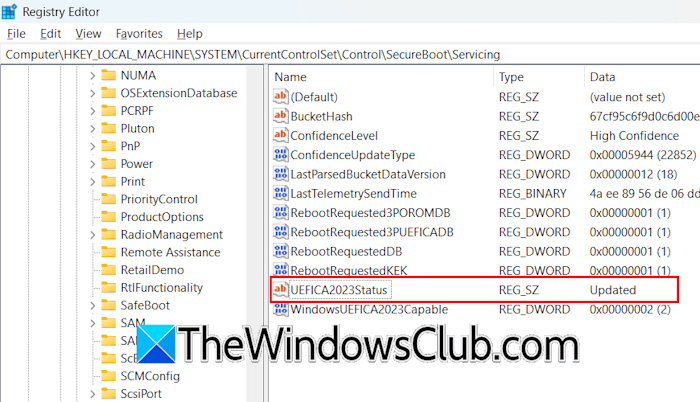This screenshot has width=700, height=402.
Task: Click the 0x00000012 (18) data cell
Action: [633, 174]
